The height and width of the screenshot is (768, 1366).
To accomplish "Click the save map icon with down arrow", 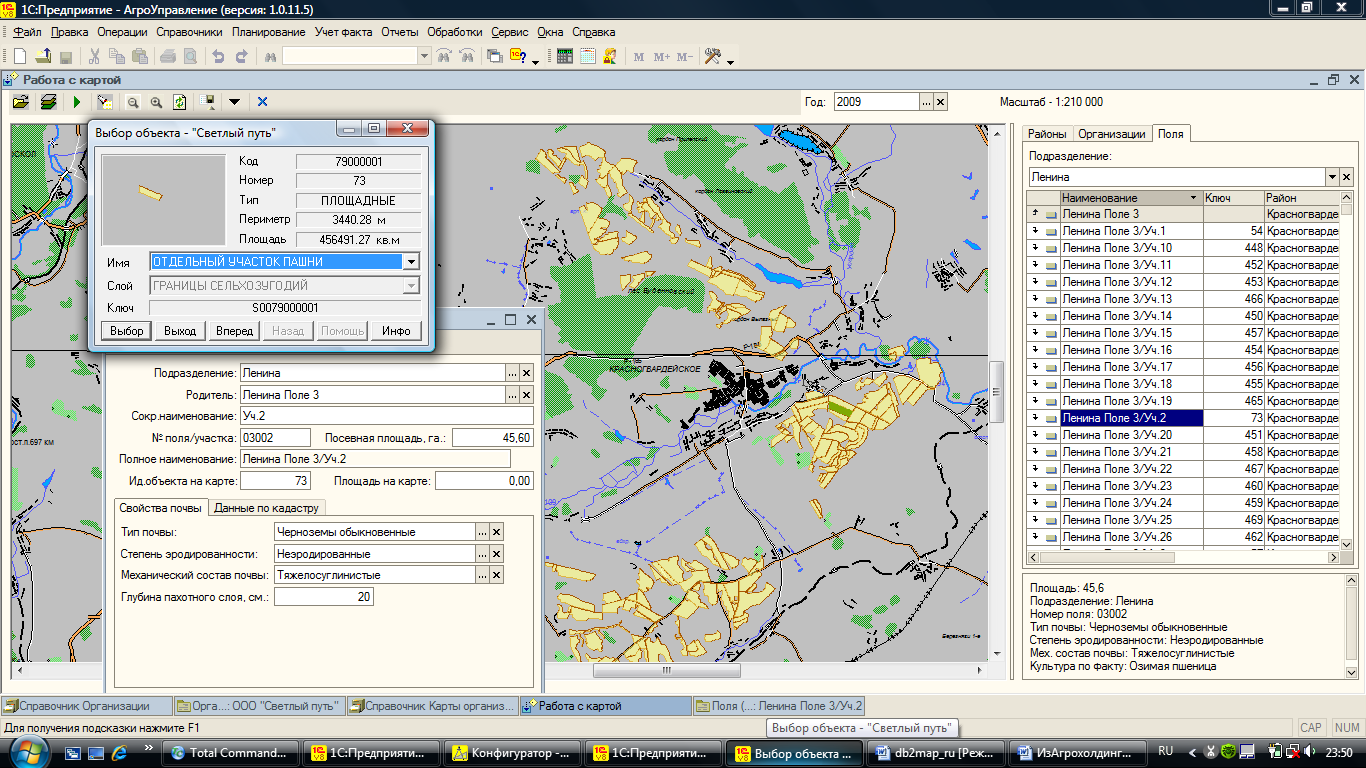I will click(x=209, y=102).
